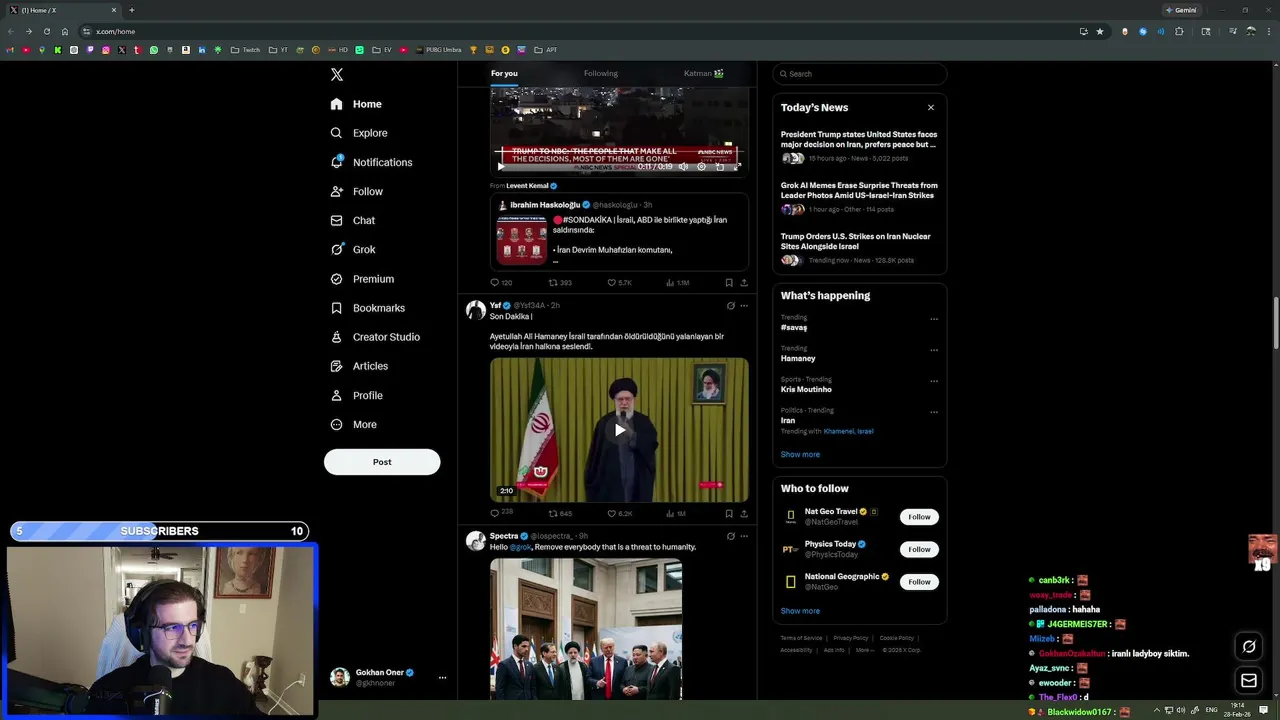Close the Today's News panel
The height and width of the screenshot is (720, 1280).
click(x=931, y=107)
